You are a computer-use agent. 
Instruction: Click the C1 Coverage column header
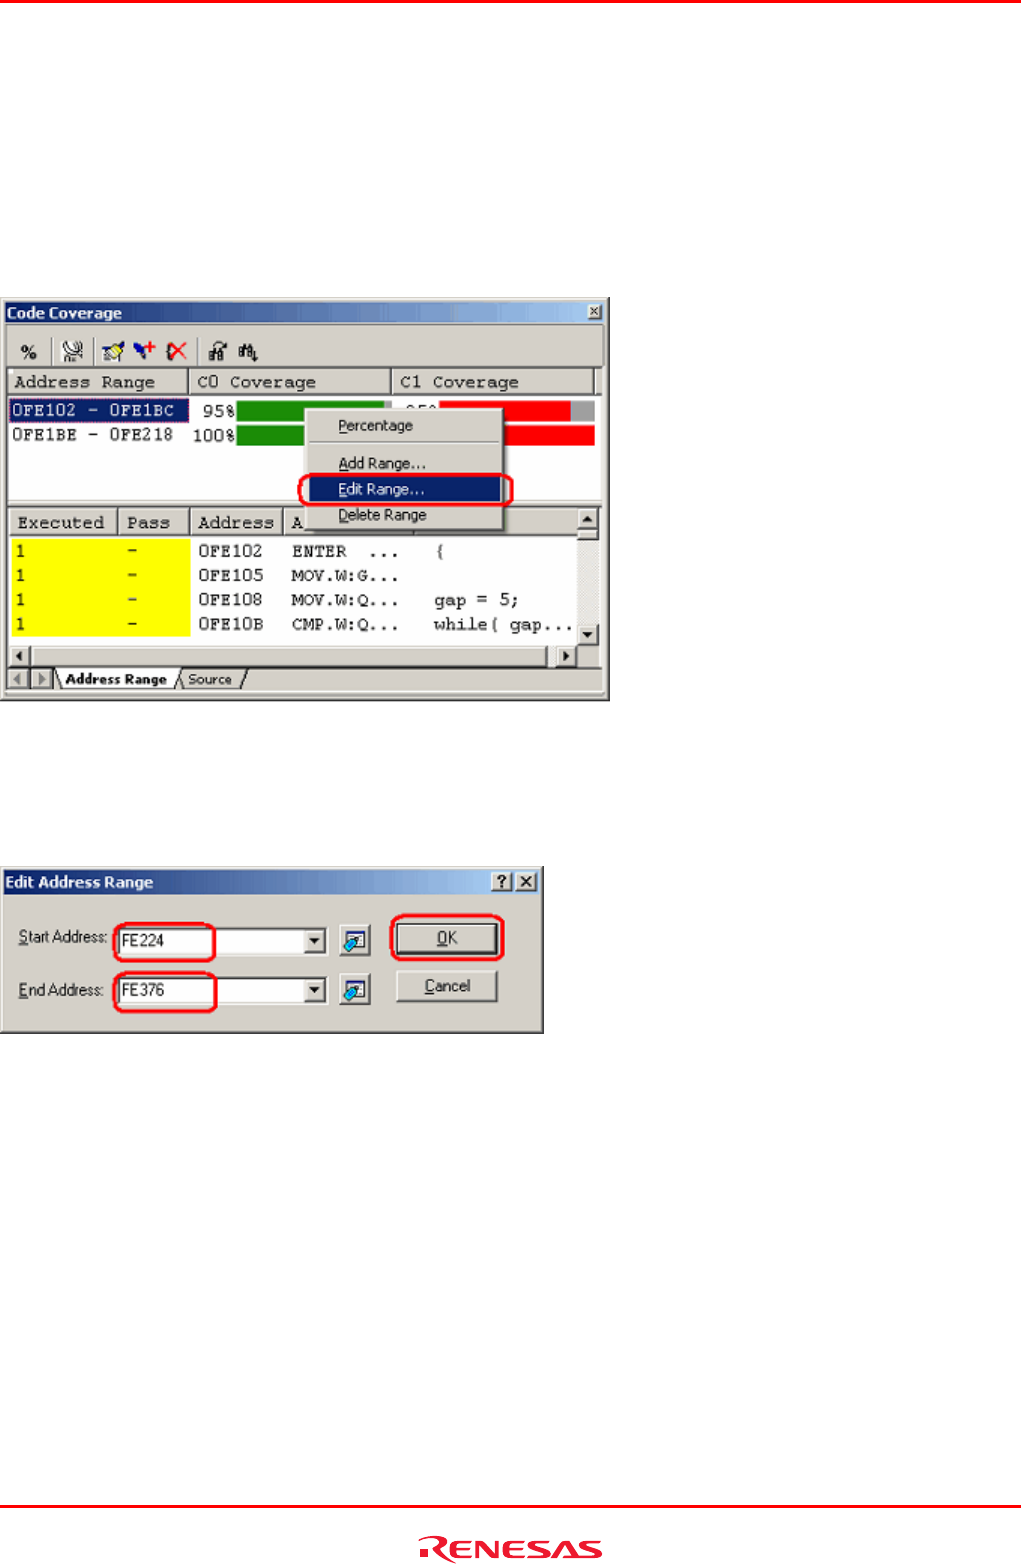[x=494, y=382]
